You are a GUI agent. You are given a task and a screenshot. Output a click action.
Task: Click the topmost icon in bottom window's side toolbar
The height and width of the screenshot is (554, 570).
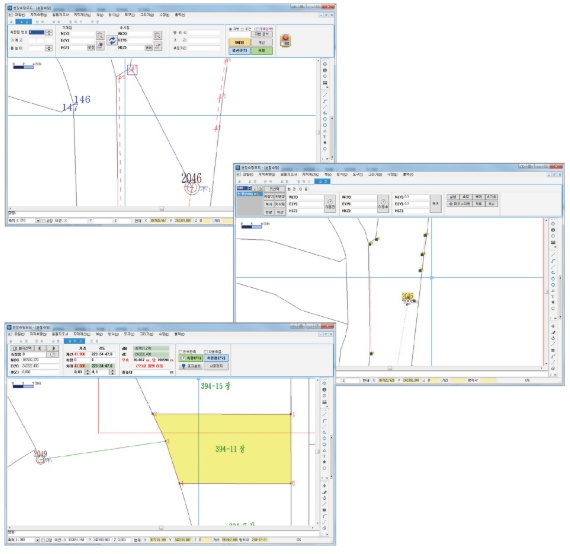tap(325, 383)
